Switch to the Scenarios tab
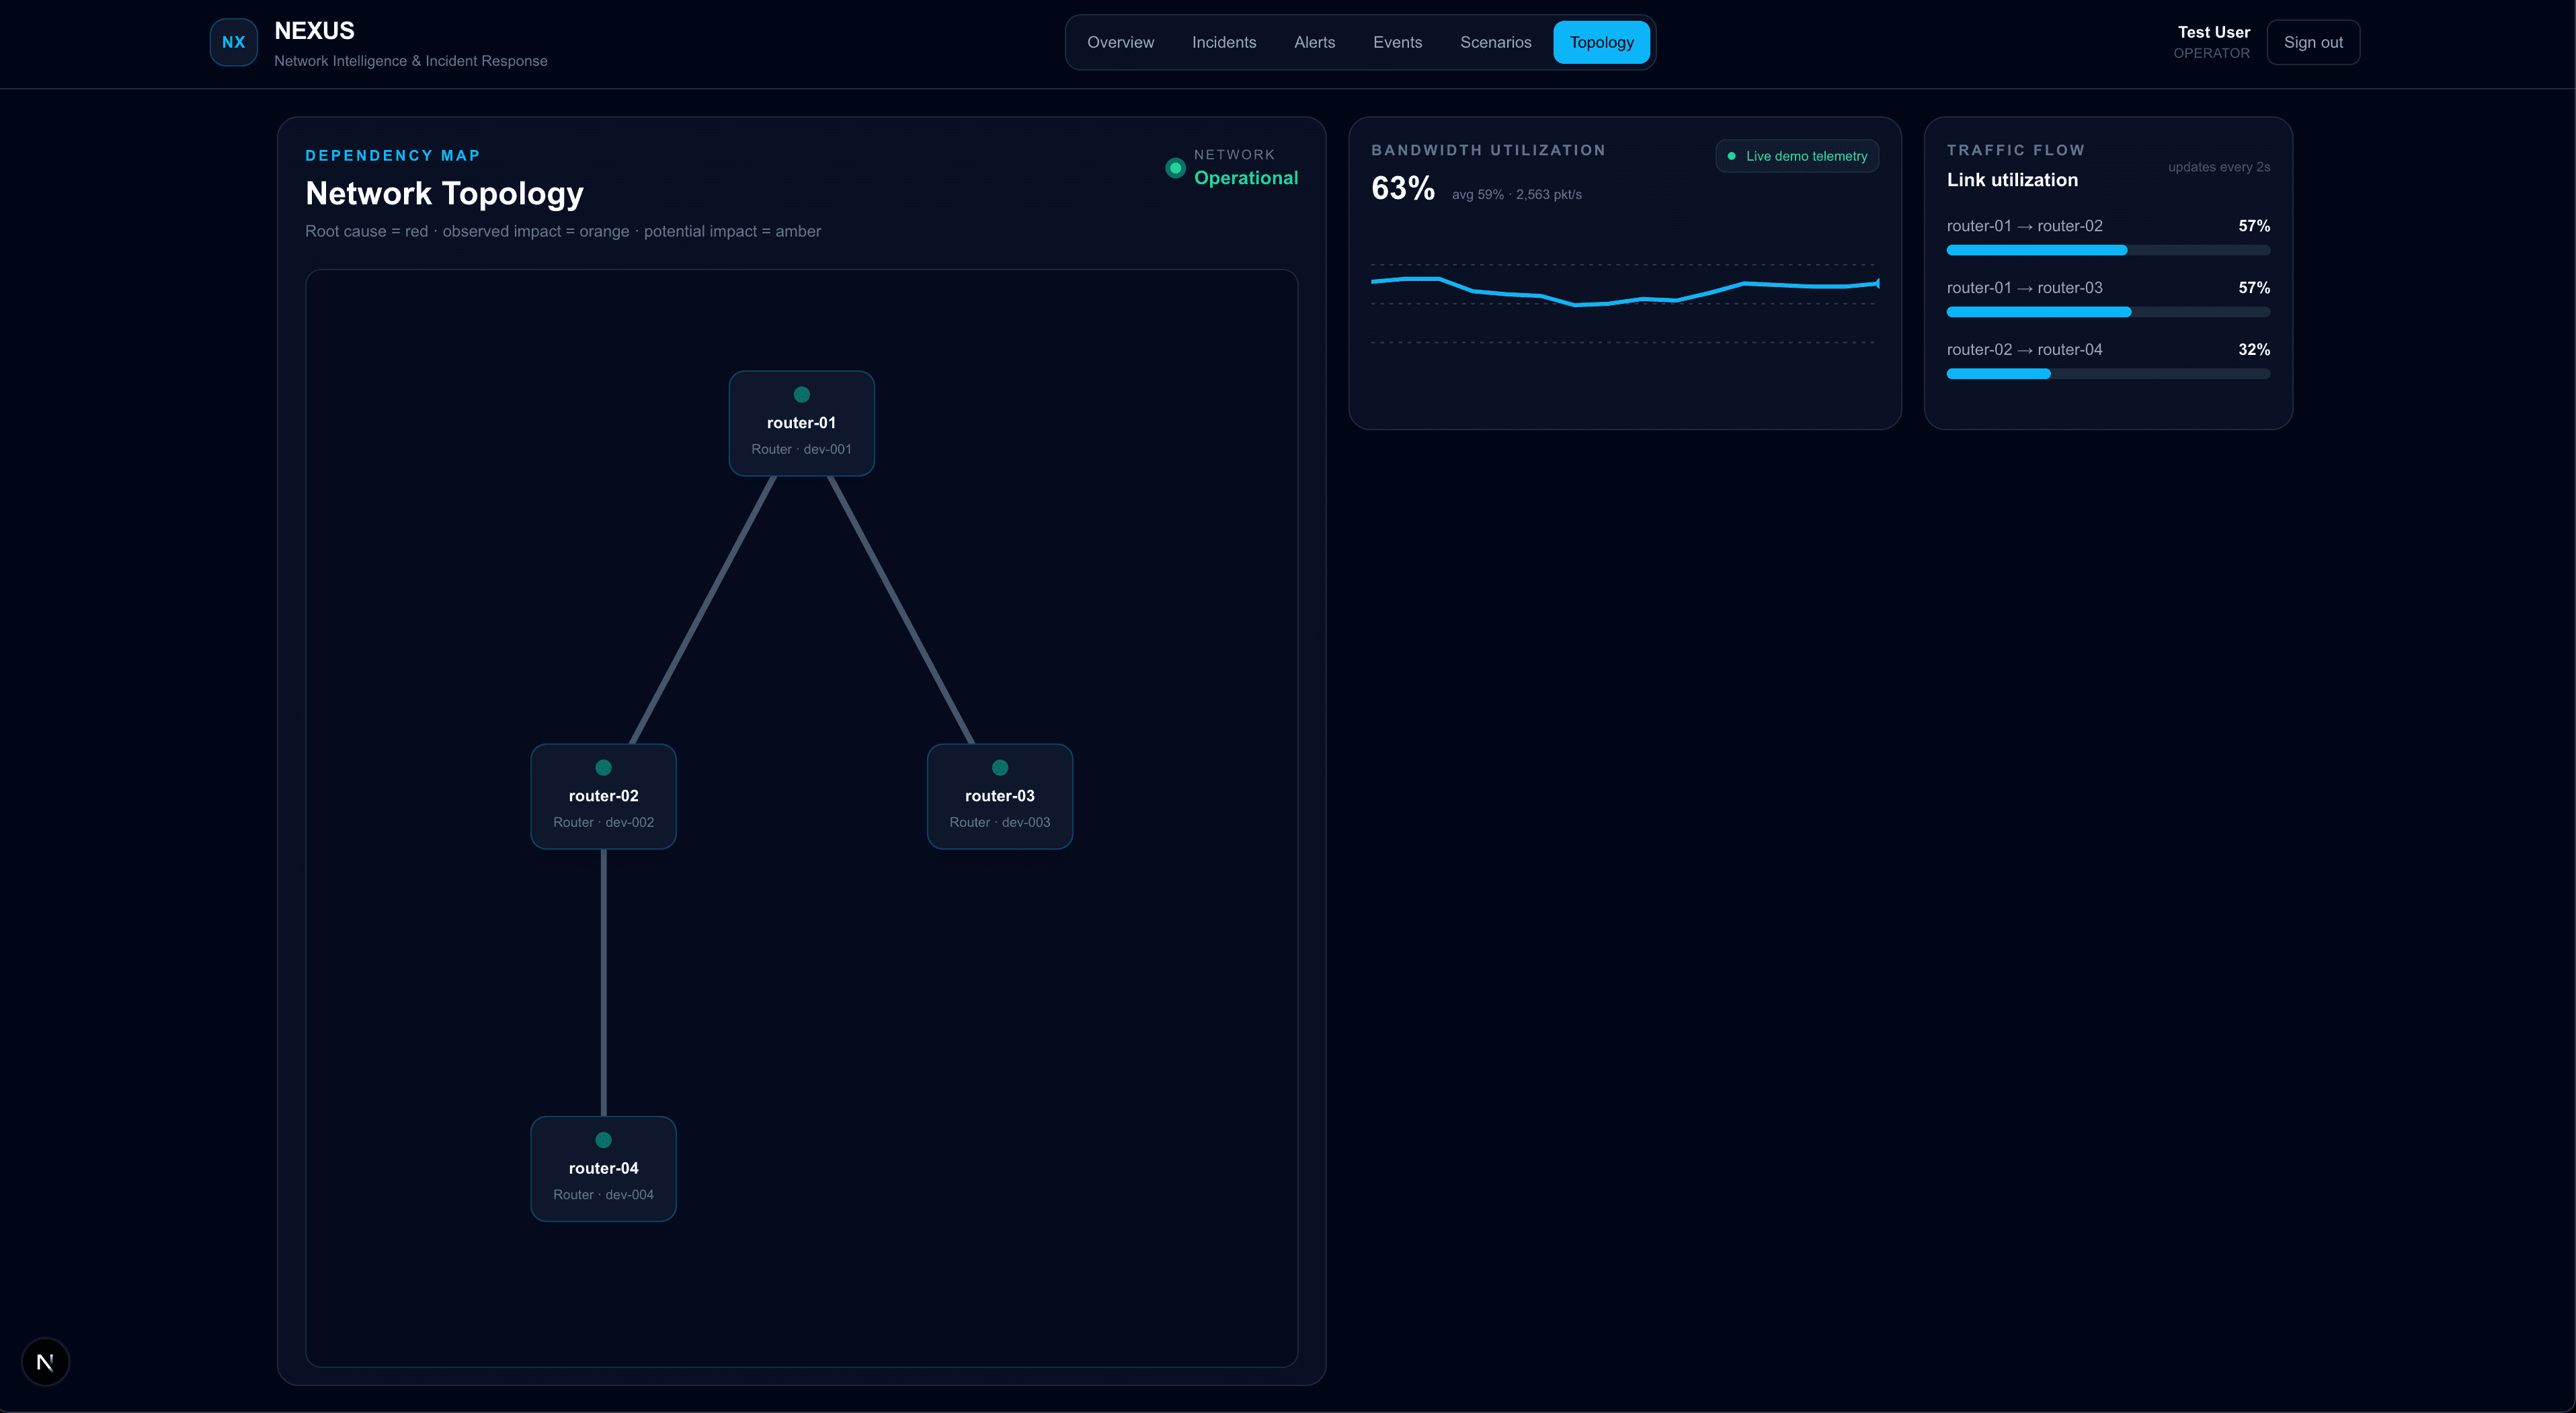 (1495, 42)
